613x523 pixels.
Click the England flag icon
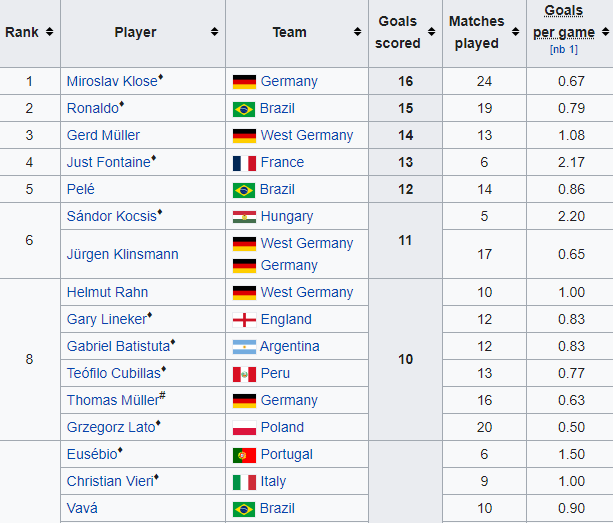click(x=244, y=320)
